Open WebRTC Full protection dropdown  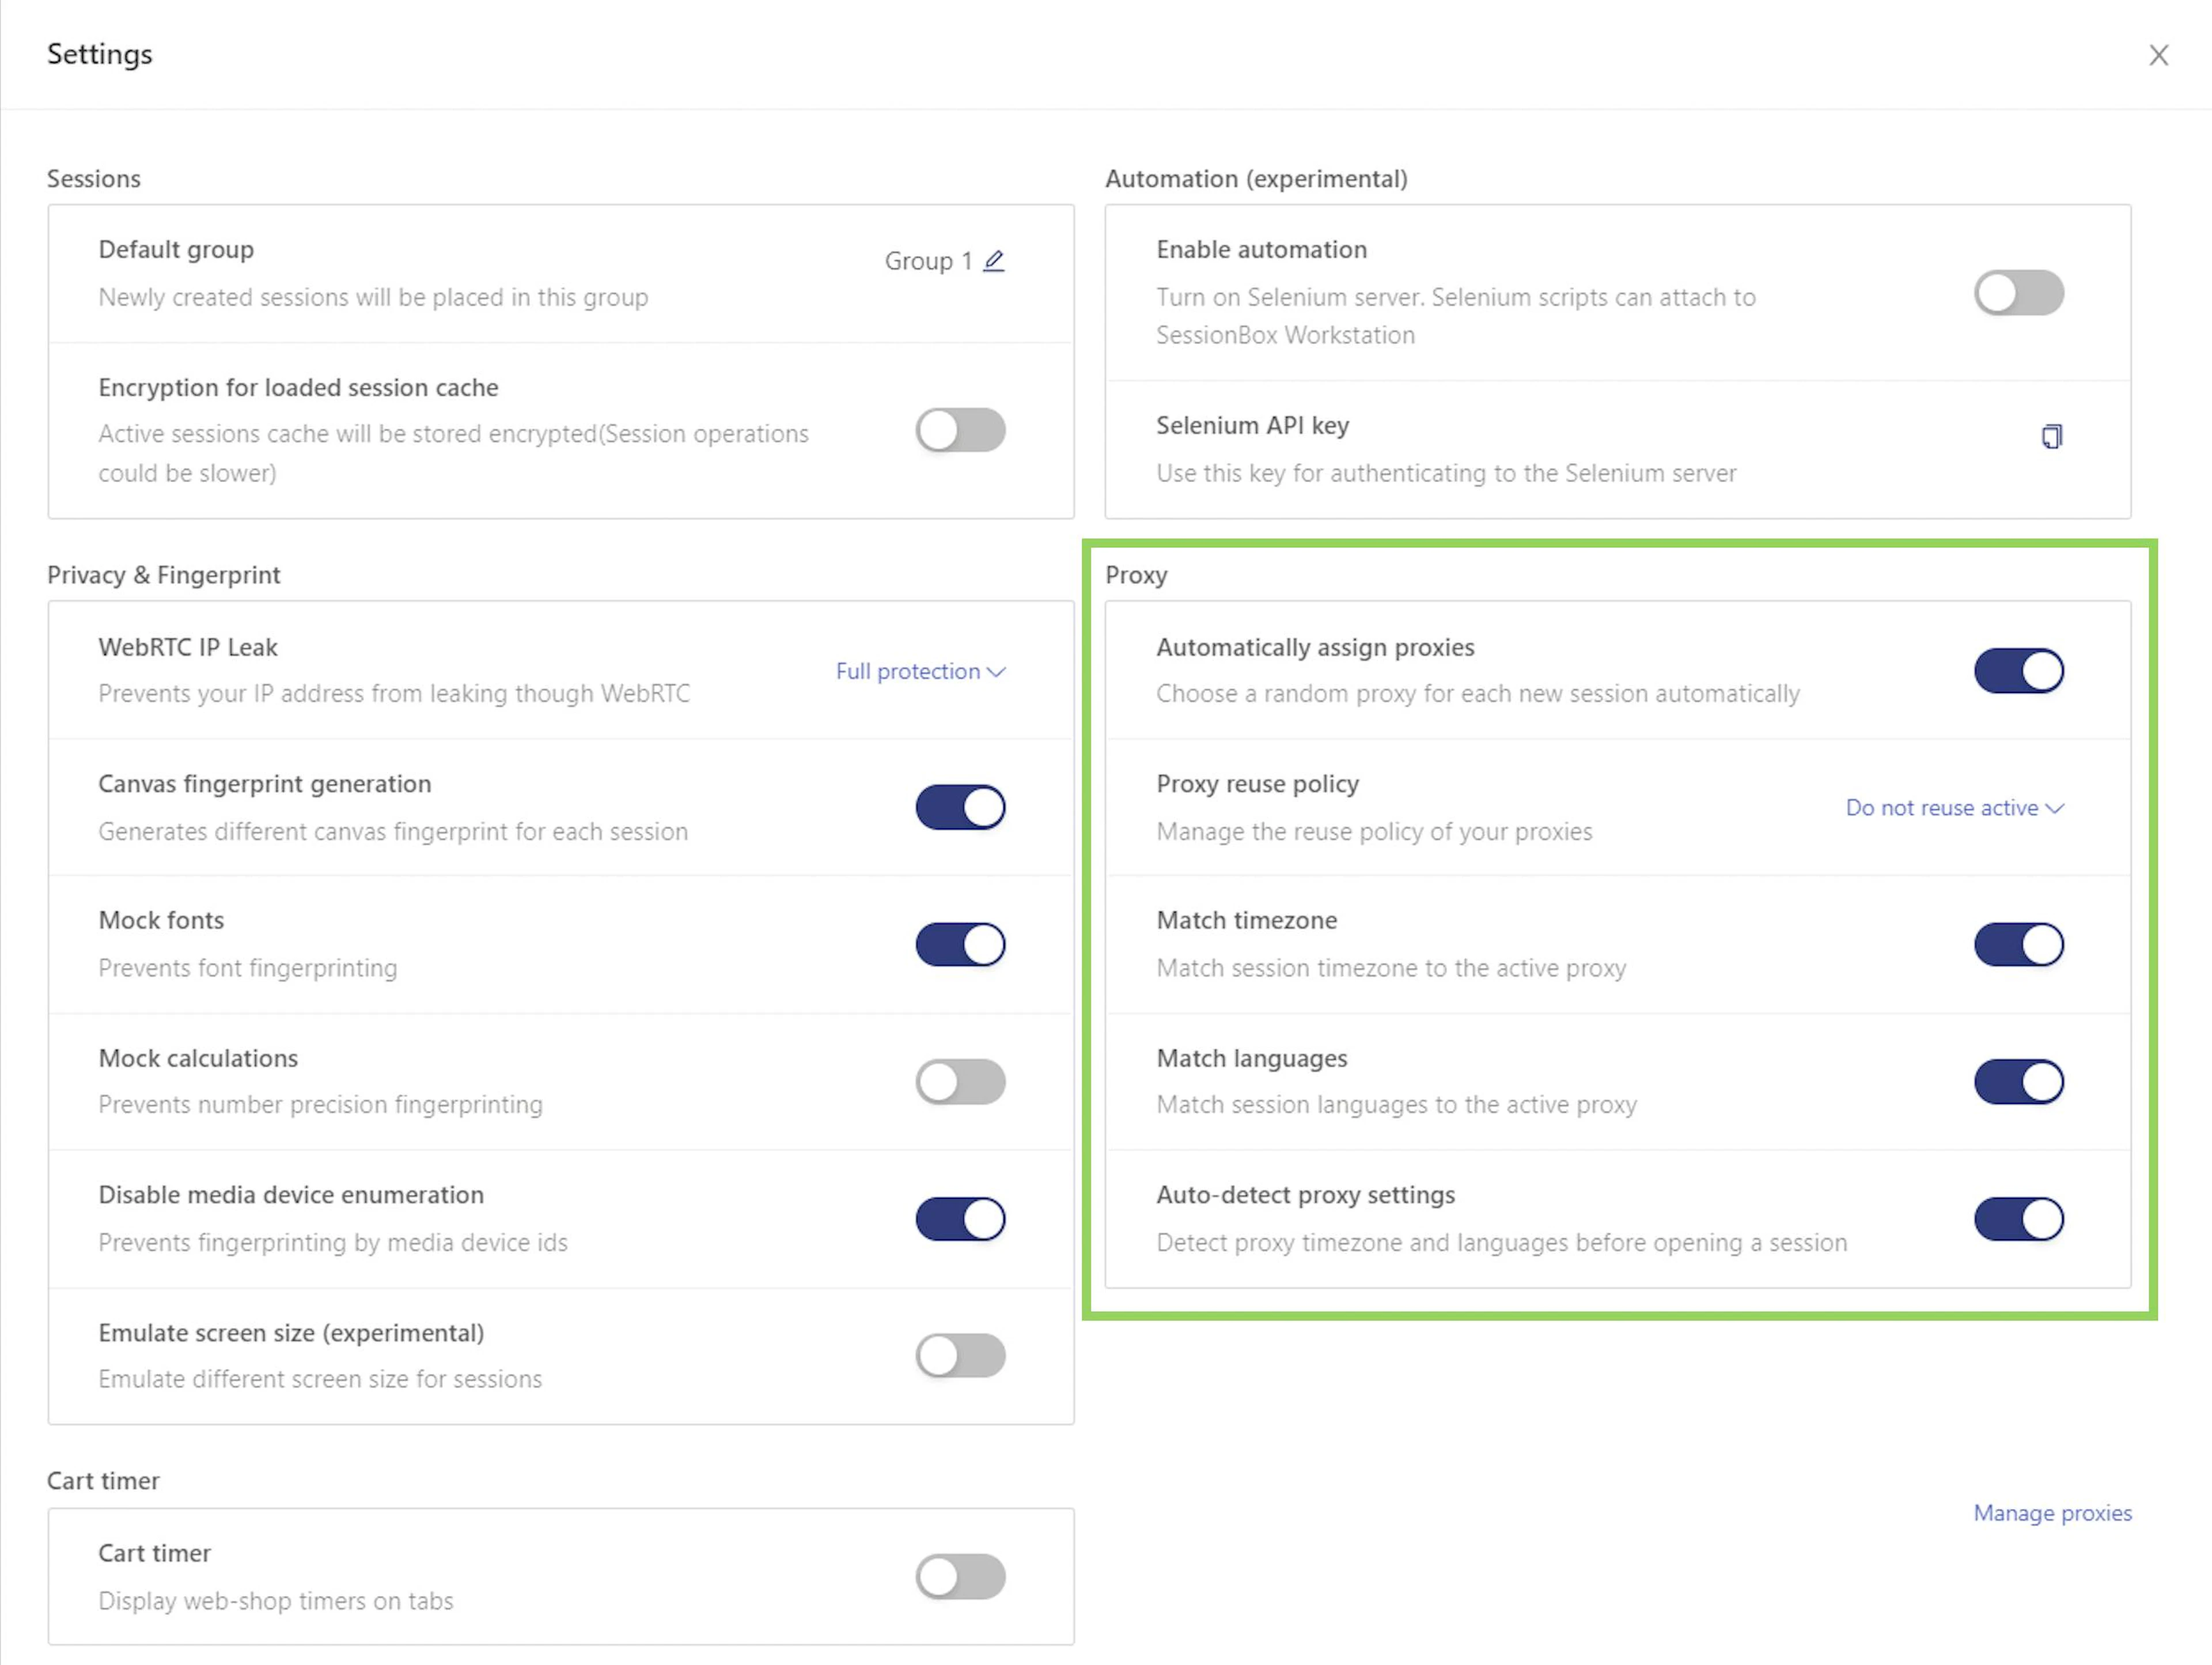click(920, 671)
